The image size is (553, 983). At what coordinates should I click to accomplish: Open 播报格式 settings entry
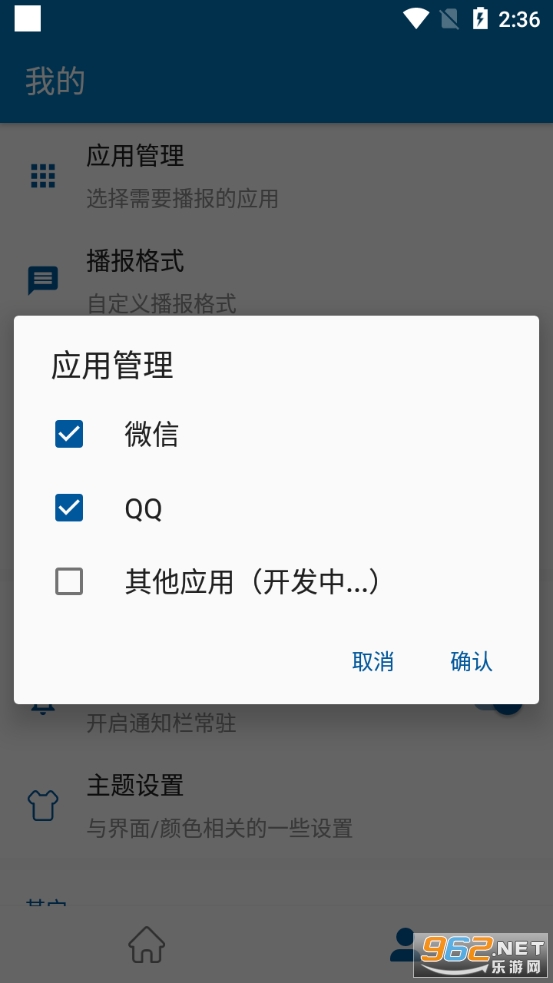pyautogui.click(x=276, y=280)
